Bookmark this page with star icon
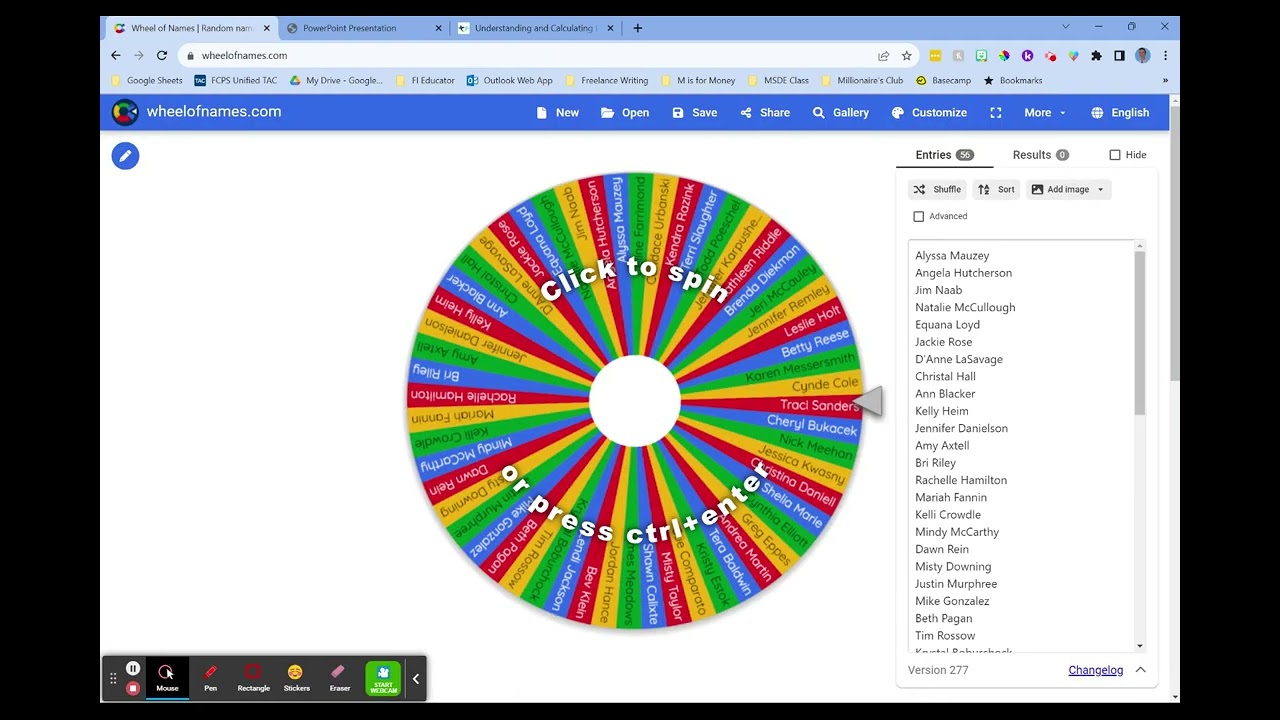The height and width of the screenshot is (720, 1280). 906,56
